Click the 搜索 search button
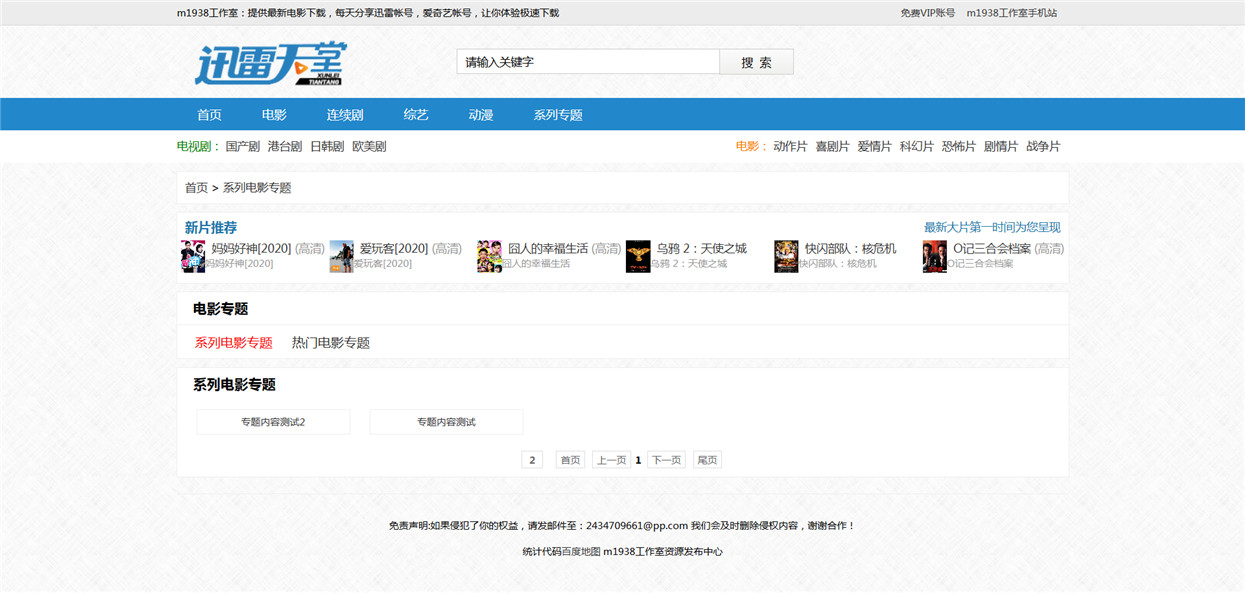 pos(757,62)
